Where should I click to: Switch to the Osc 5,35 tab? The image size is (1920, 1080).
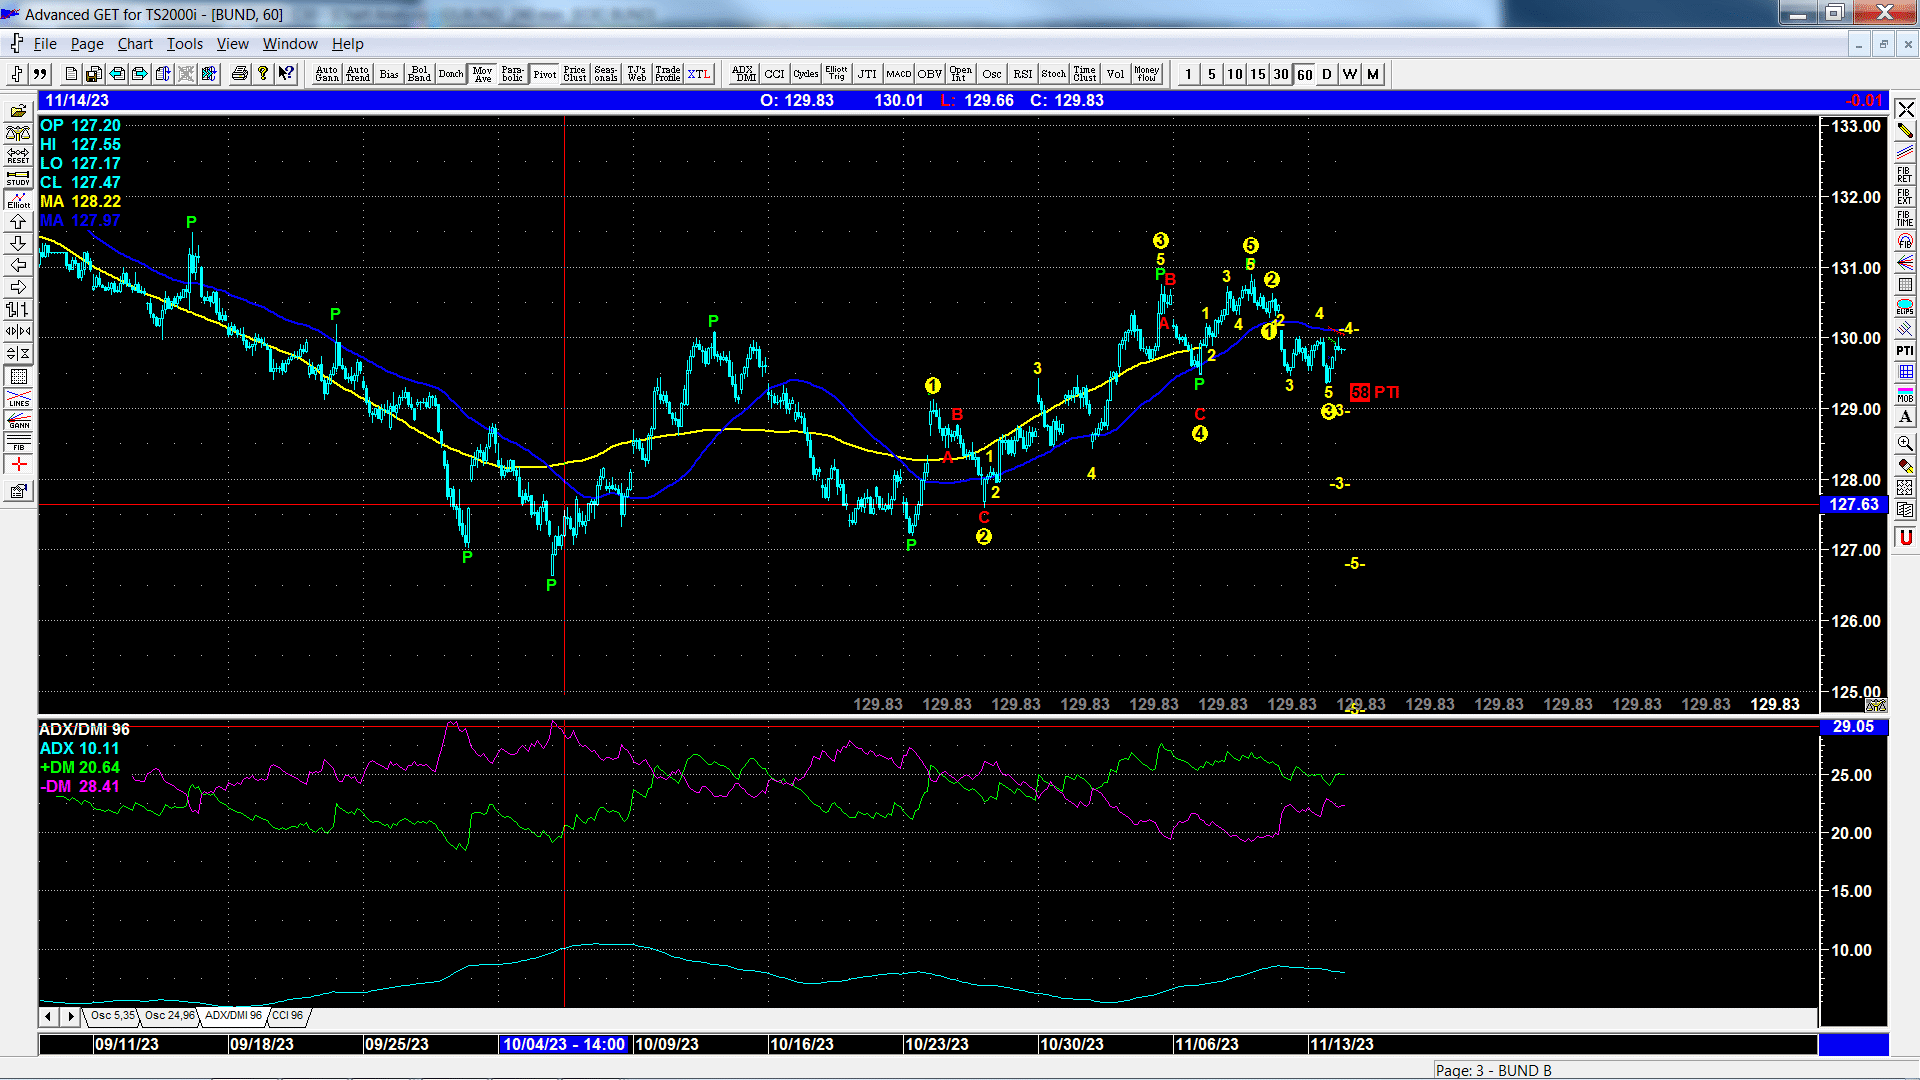pyautogui.click(x=112, y=1016)
